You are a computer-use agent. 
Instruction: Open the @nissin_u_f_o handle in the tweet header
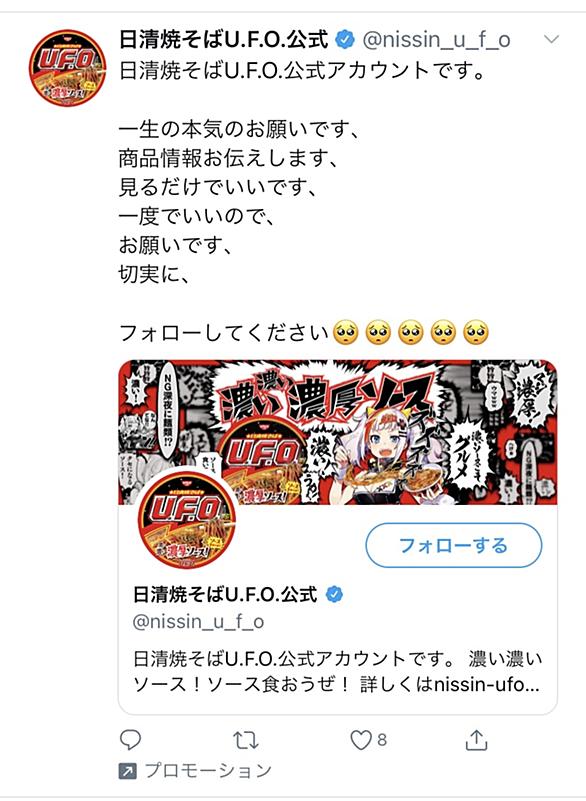click(x=436, y=40)
